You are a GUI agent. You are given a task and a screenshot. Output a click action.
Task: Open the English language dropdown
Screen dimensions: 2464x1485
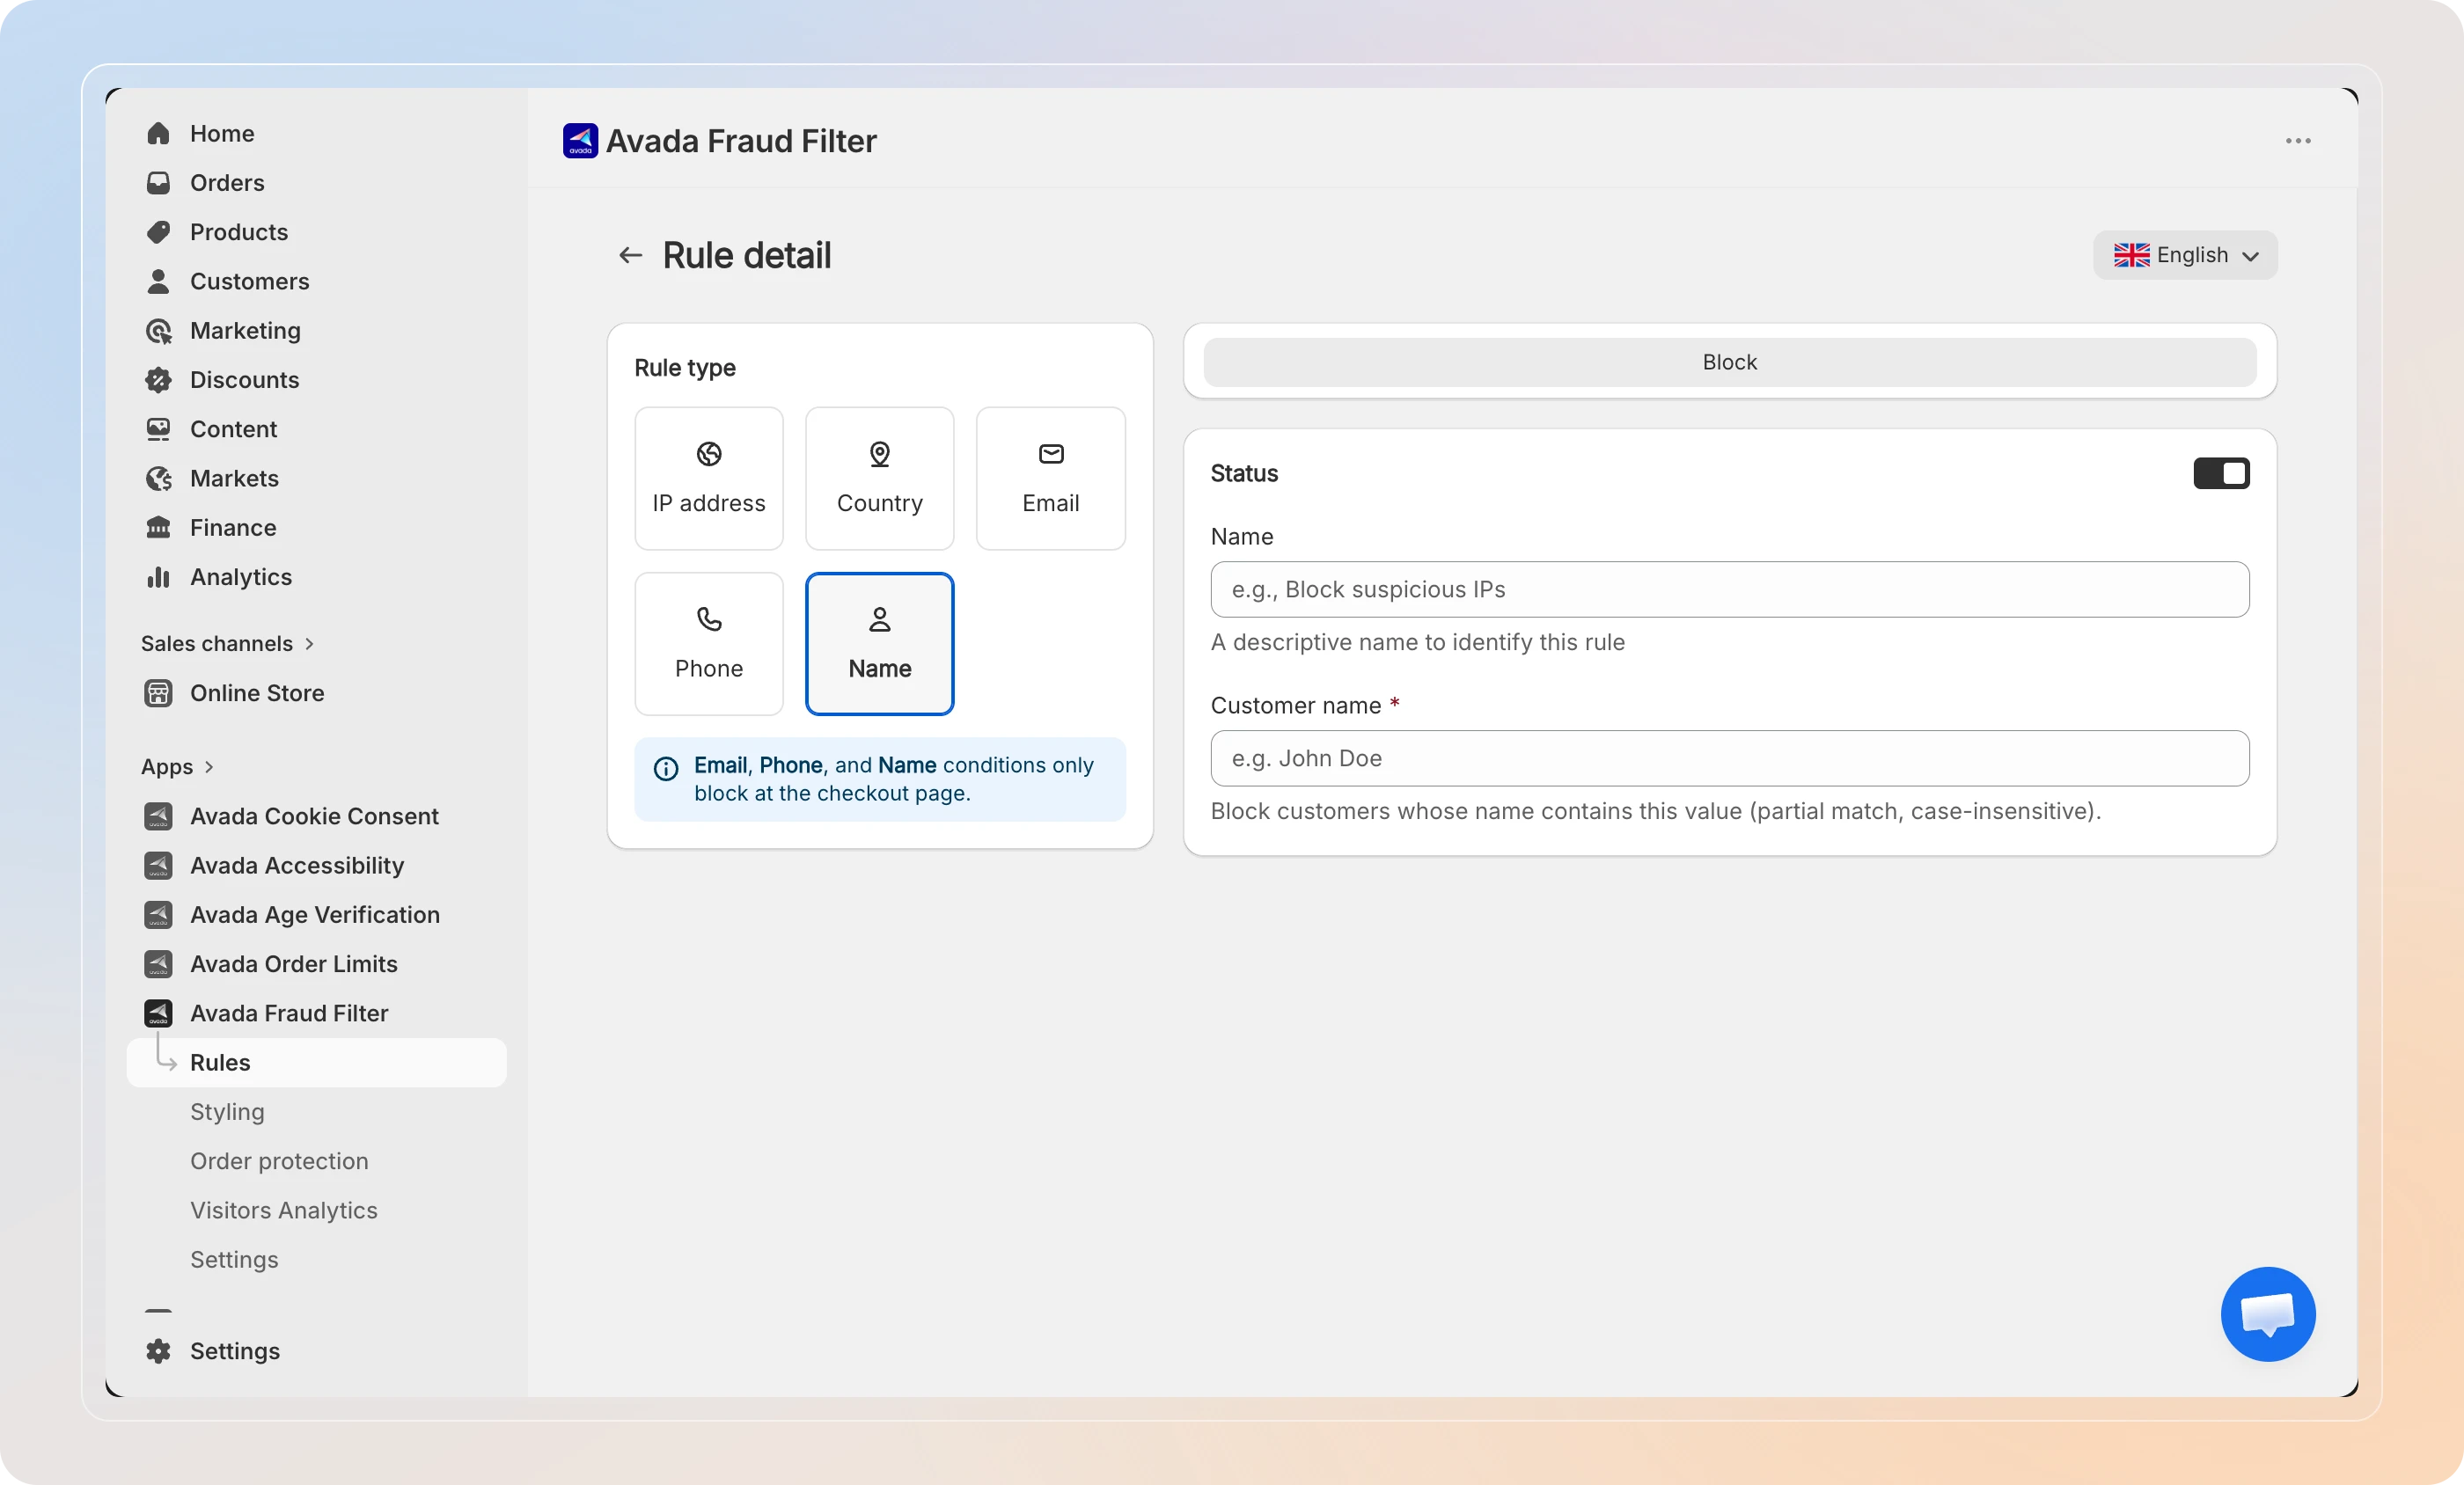pyautogui.click(x=2185, y=255)
